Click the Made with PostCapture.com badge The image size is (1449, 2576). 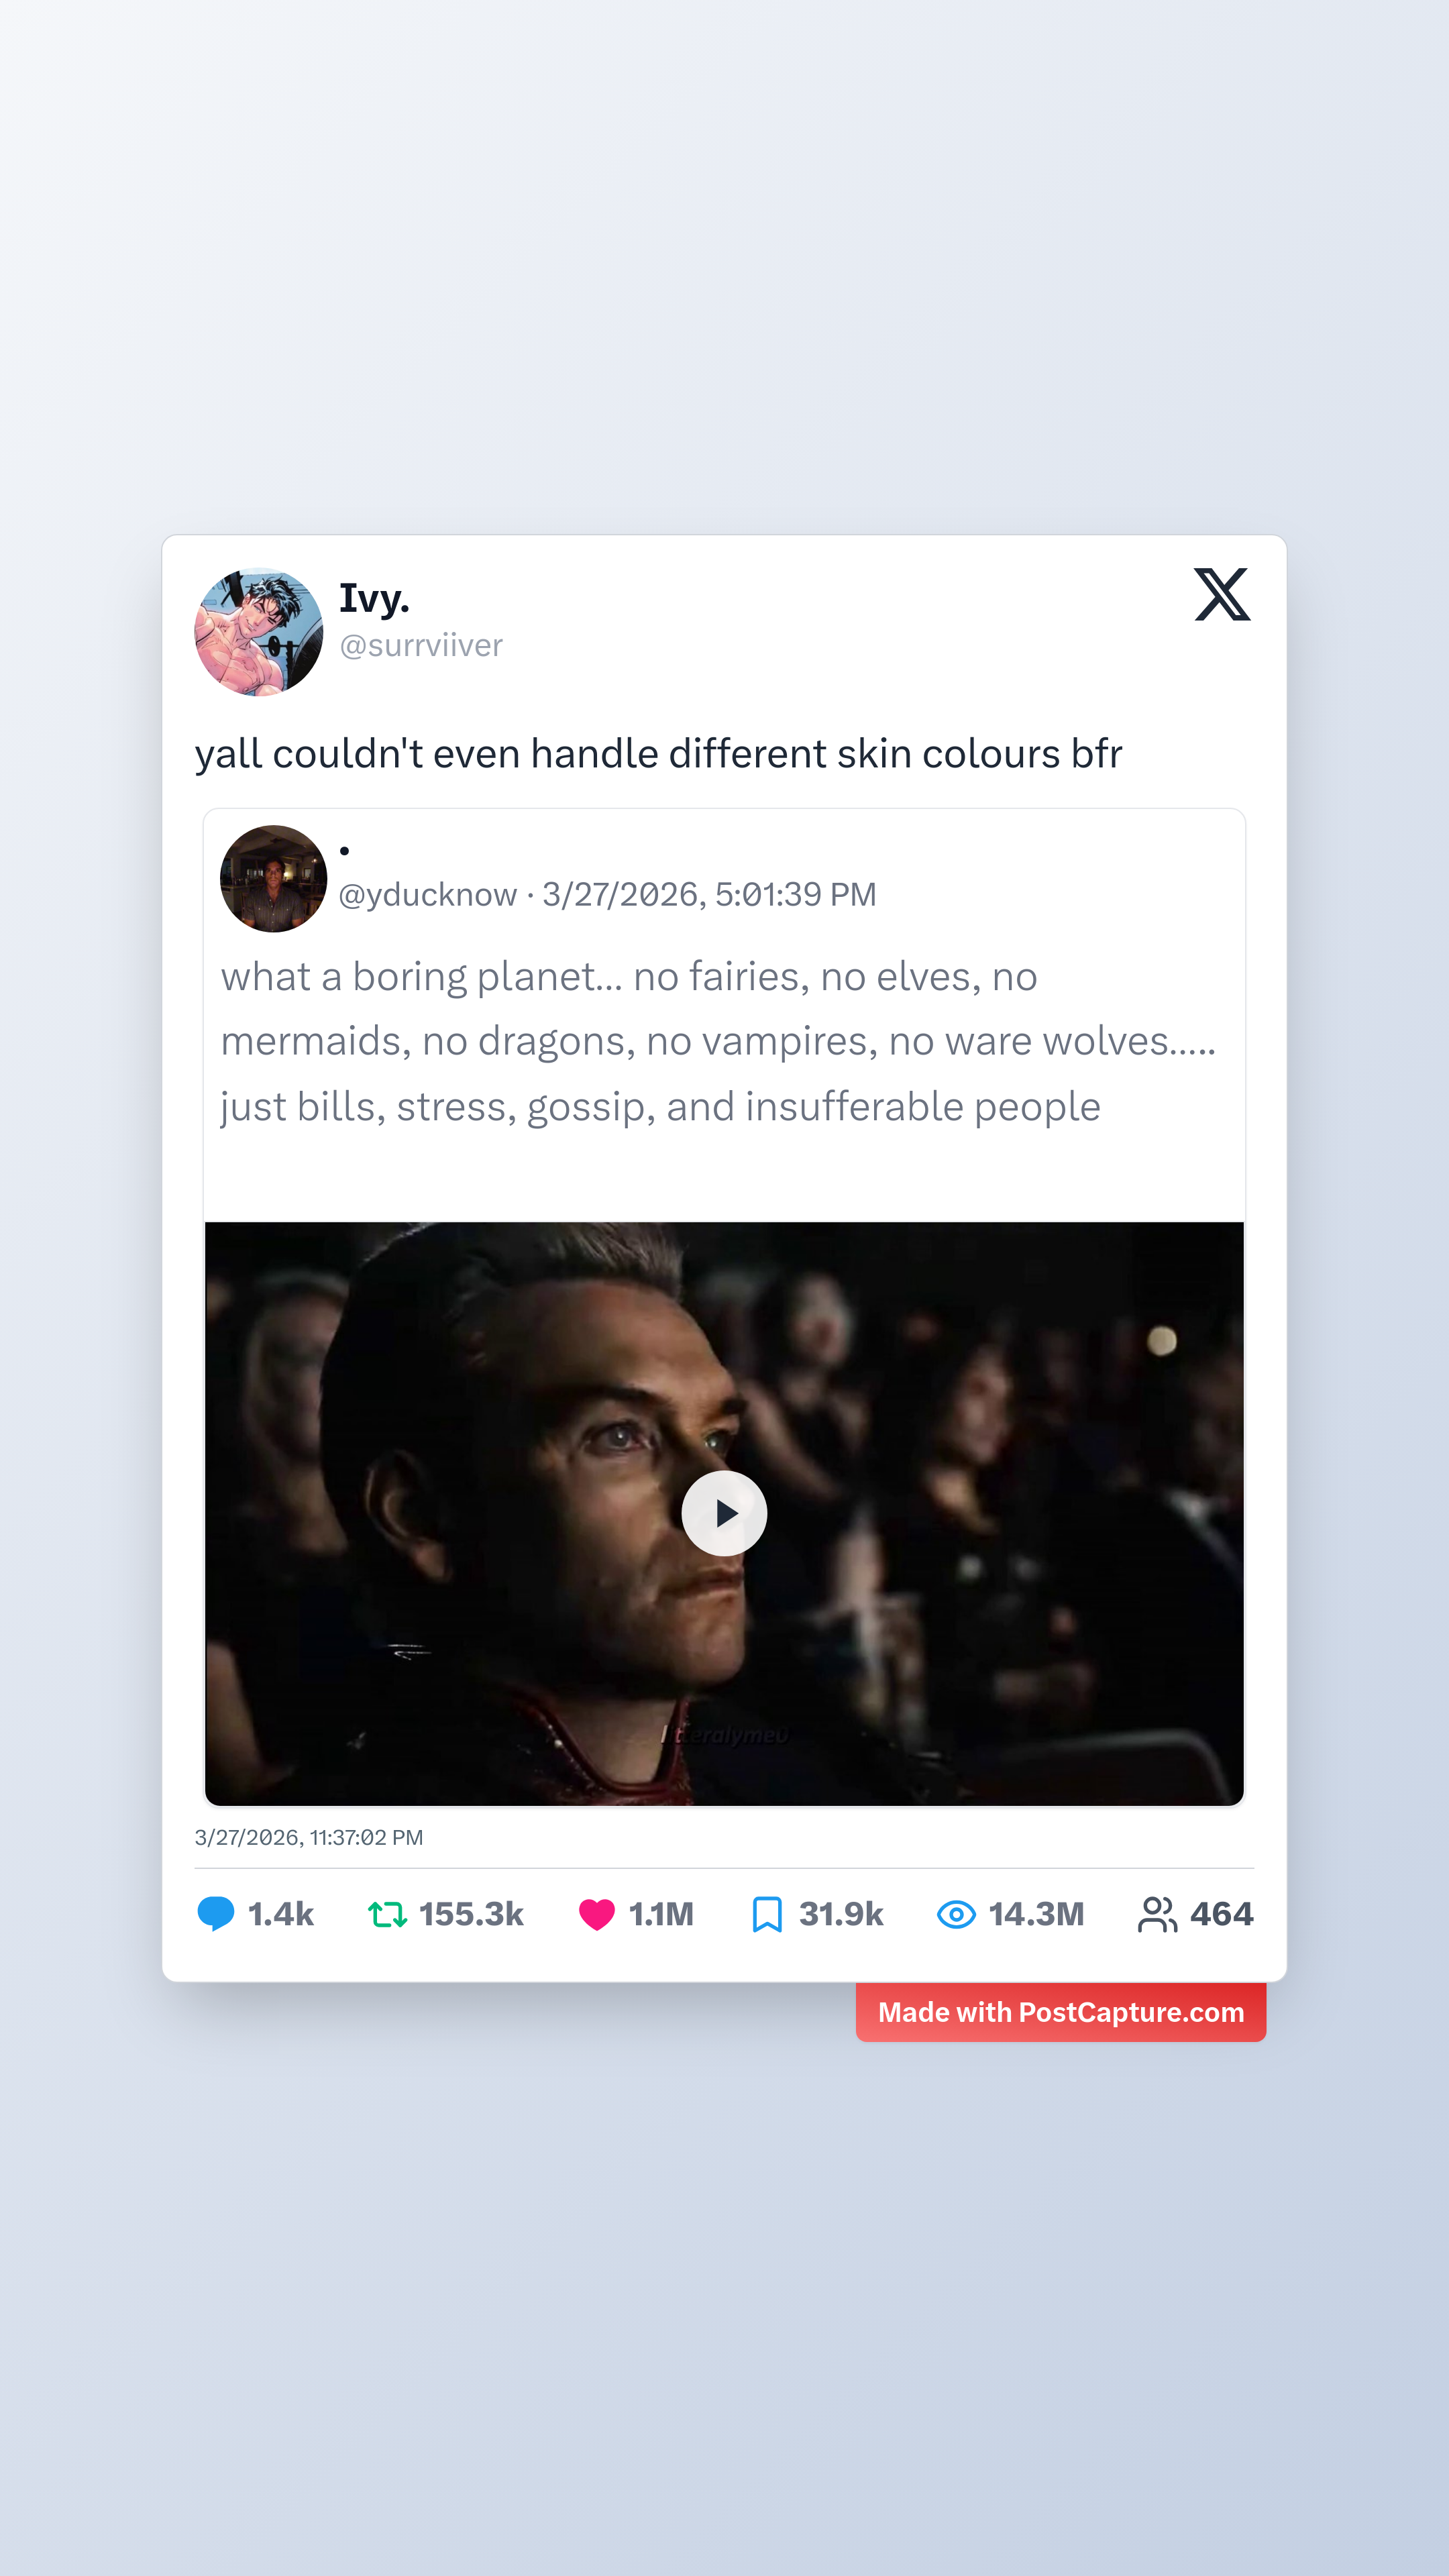click(1060, 2012)
